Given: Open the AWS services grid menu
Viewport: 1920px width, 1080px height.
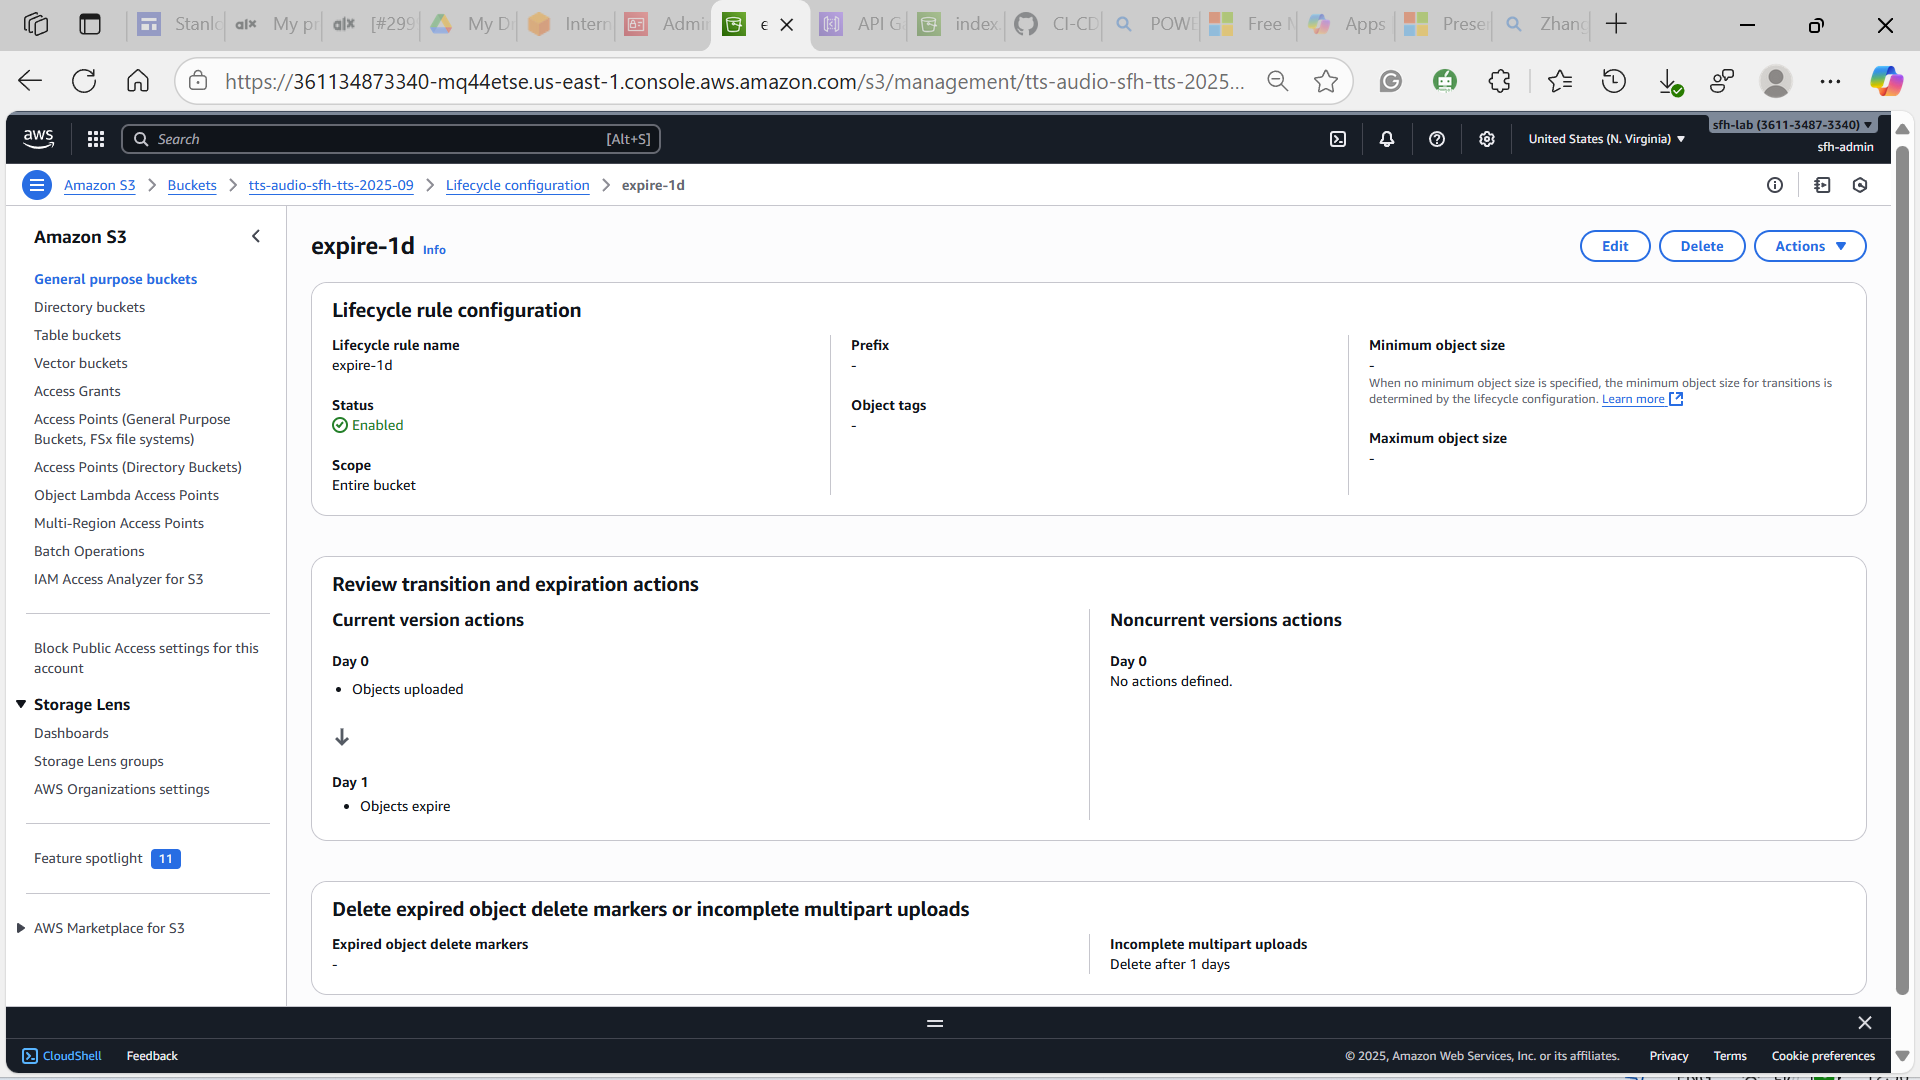Looking at the screenshot, I should 96,139.
